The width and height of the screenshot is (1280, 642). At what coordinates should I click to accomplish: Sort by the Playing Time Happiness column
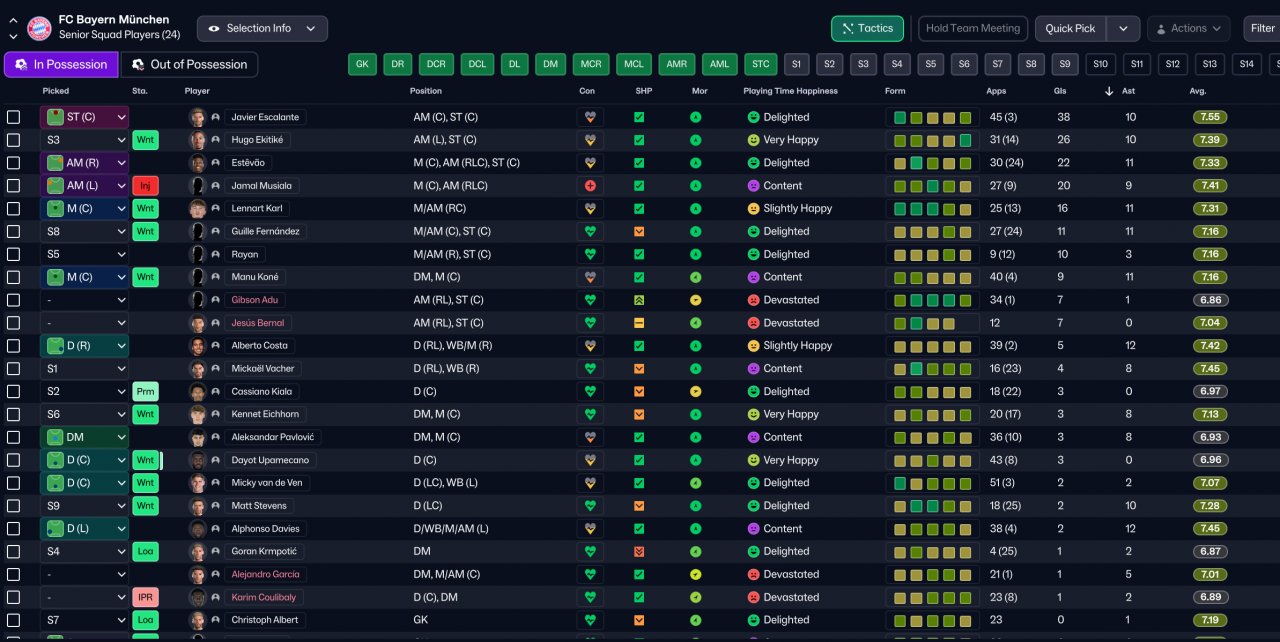(x=790, y=91)
